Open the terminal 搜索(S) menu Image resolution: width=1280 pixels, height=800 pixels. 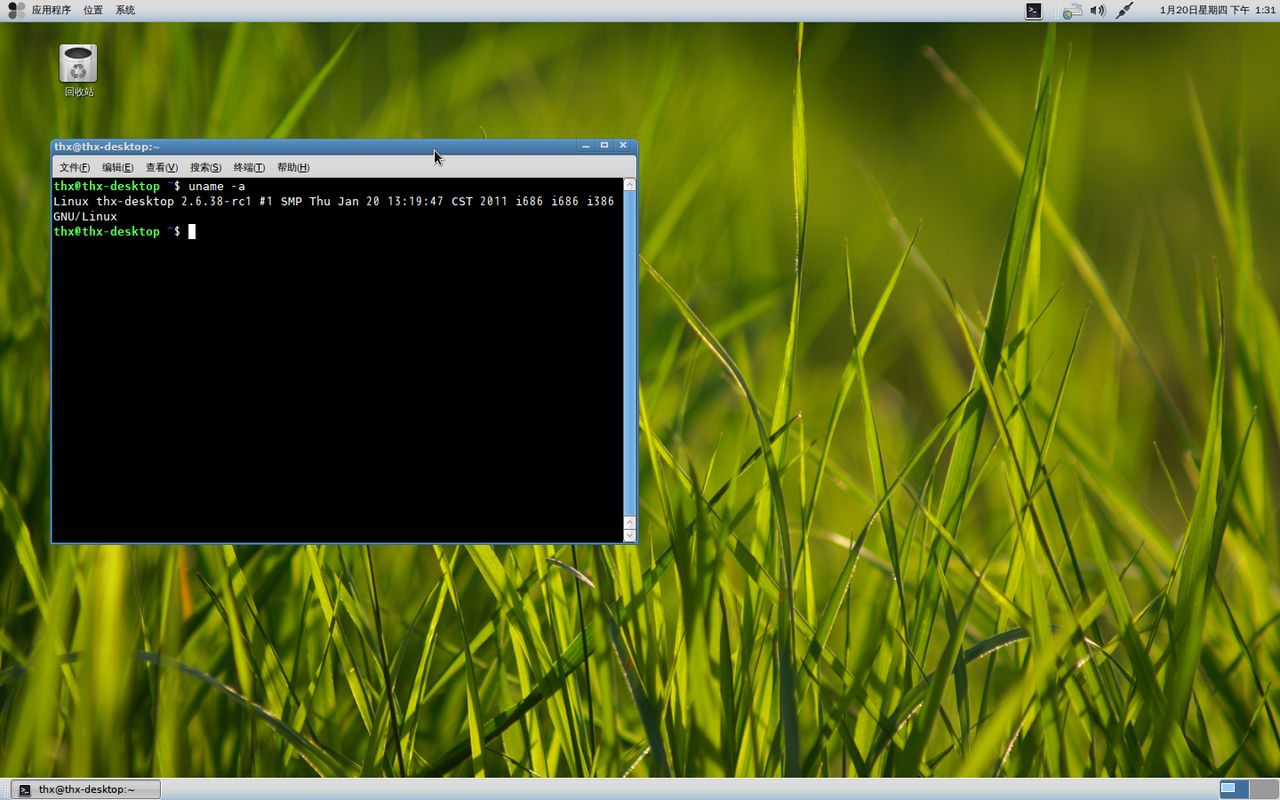click(205, 167)
